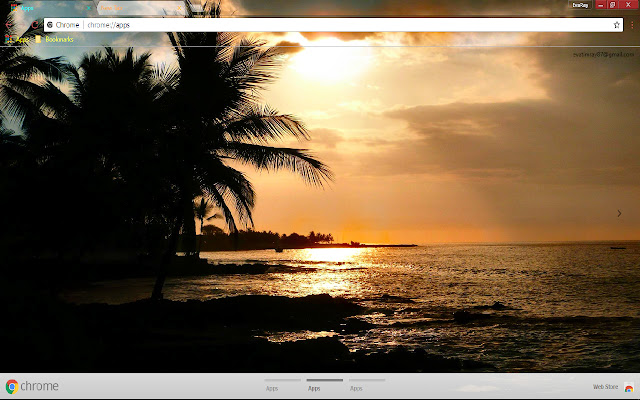
Task: Open the Bookmarks folder in the bookmarks bar
Action: pyautogui.click(x=54, y=39)
